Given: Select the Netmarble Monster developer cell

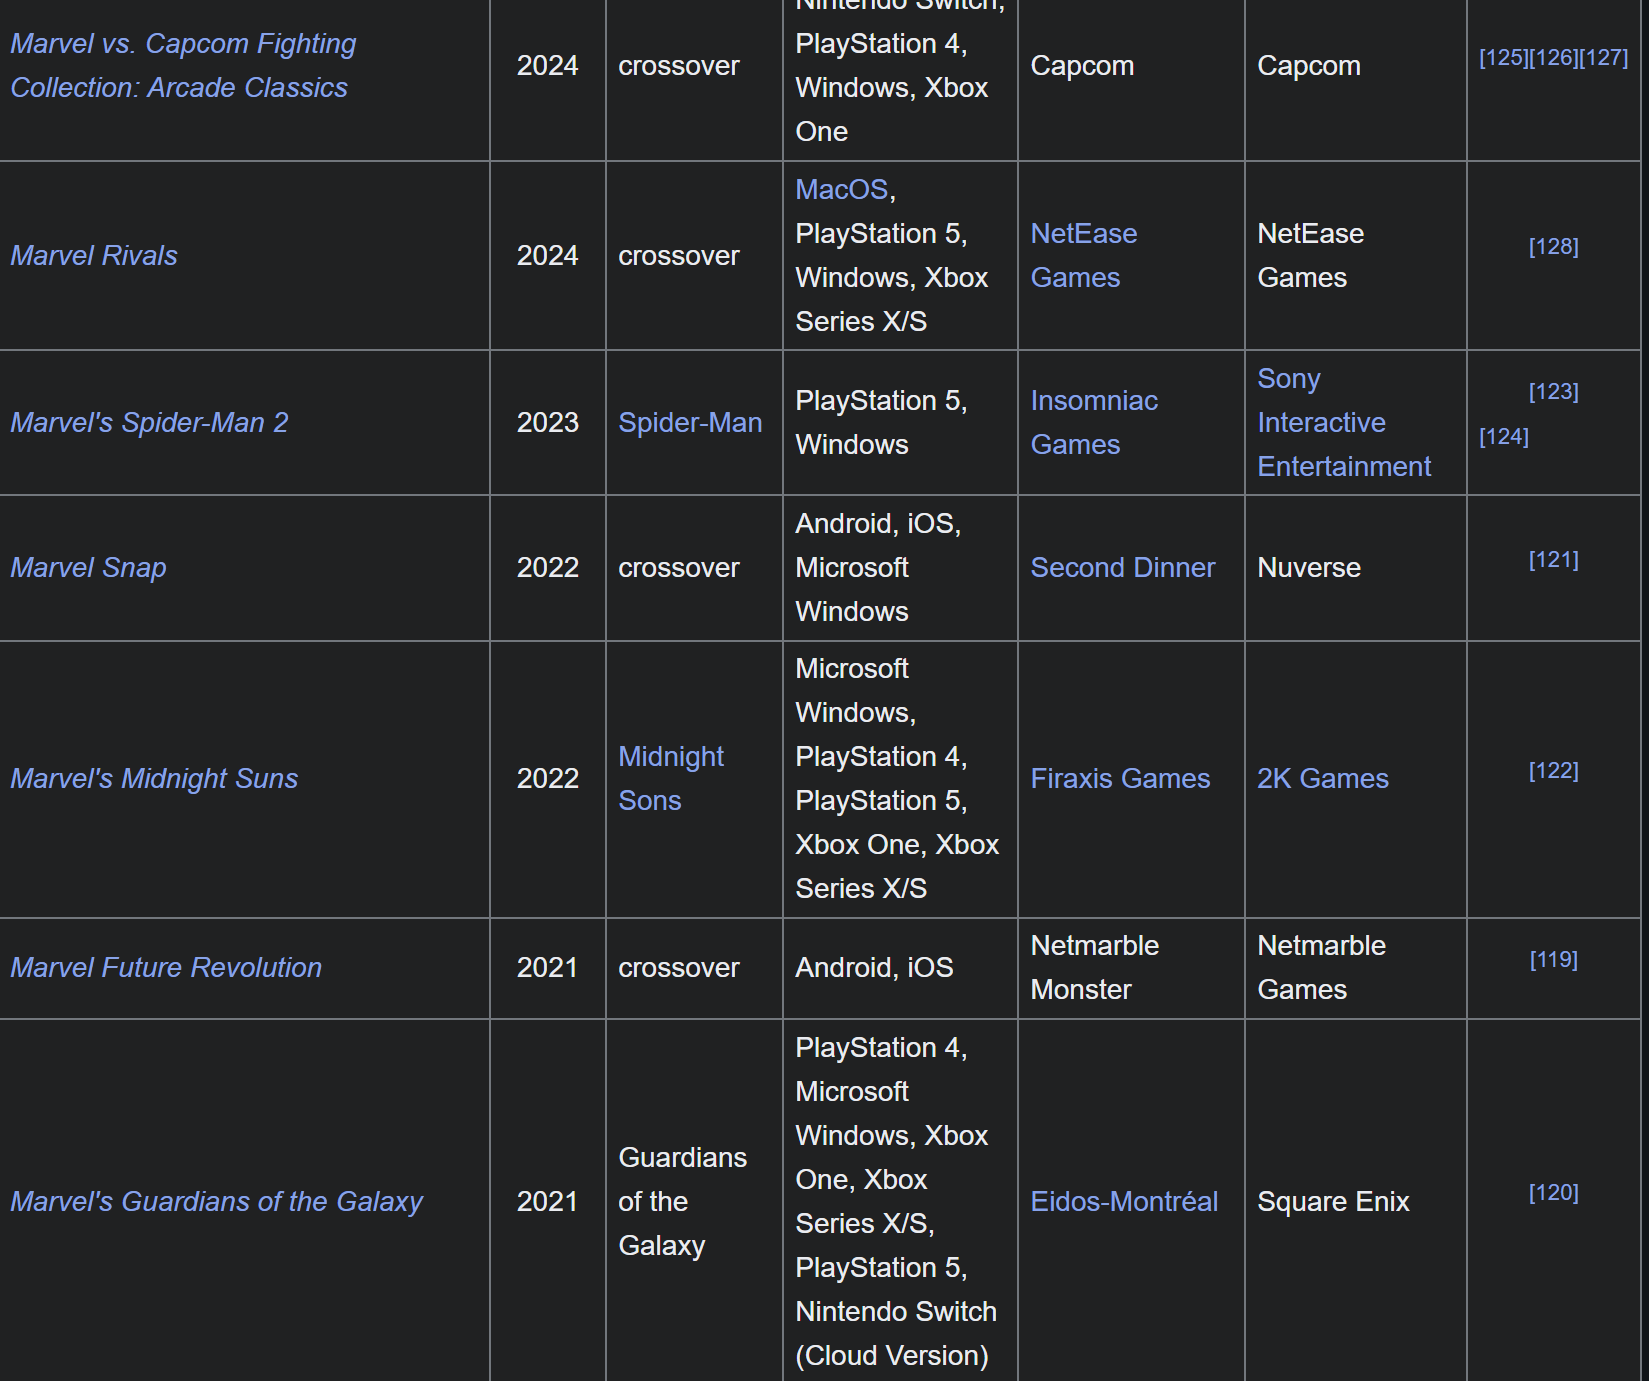Looking at the screenshot, I should coord(1131,968).
